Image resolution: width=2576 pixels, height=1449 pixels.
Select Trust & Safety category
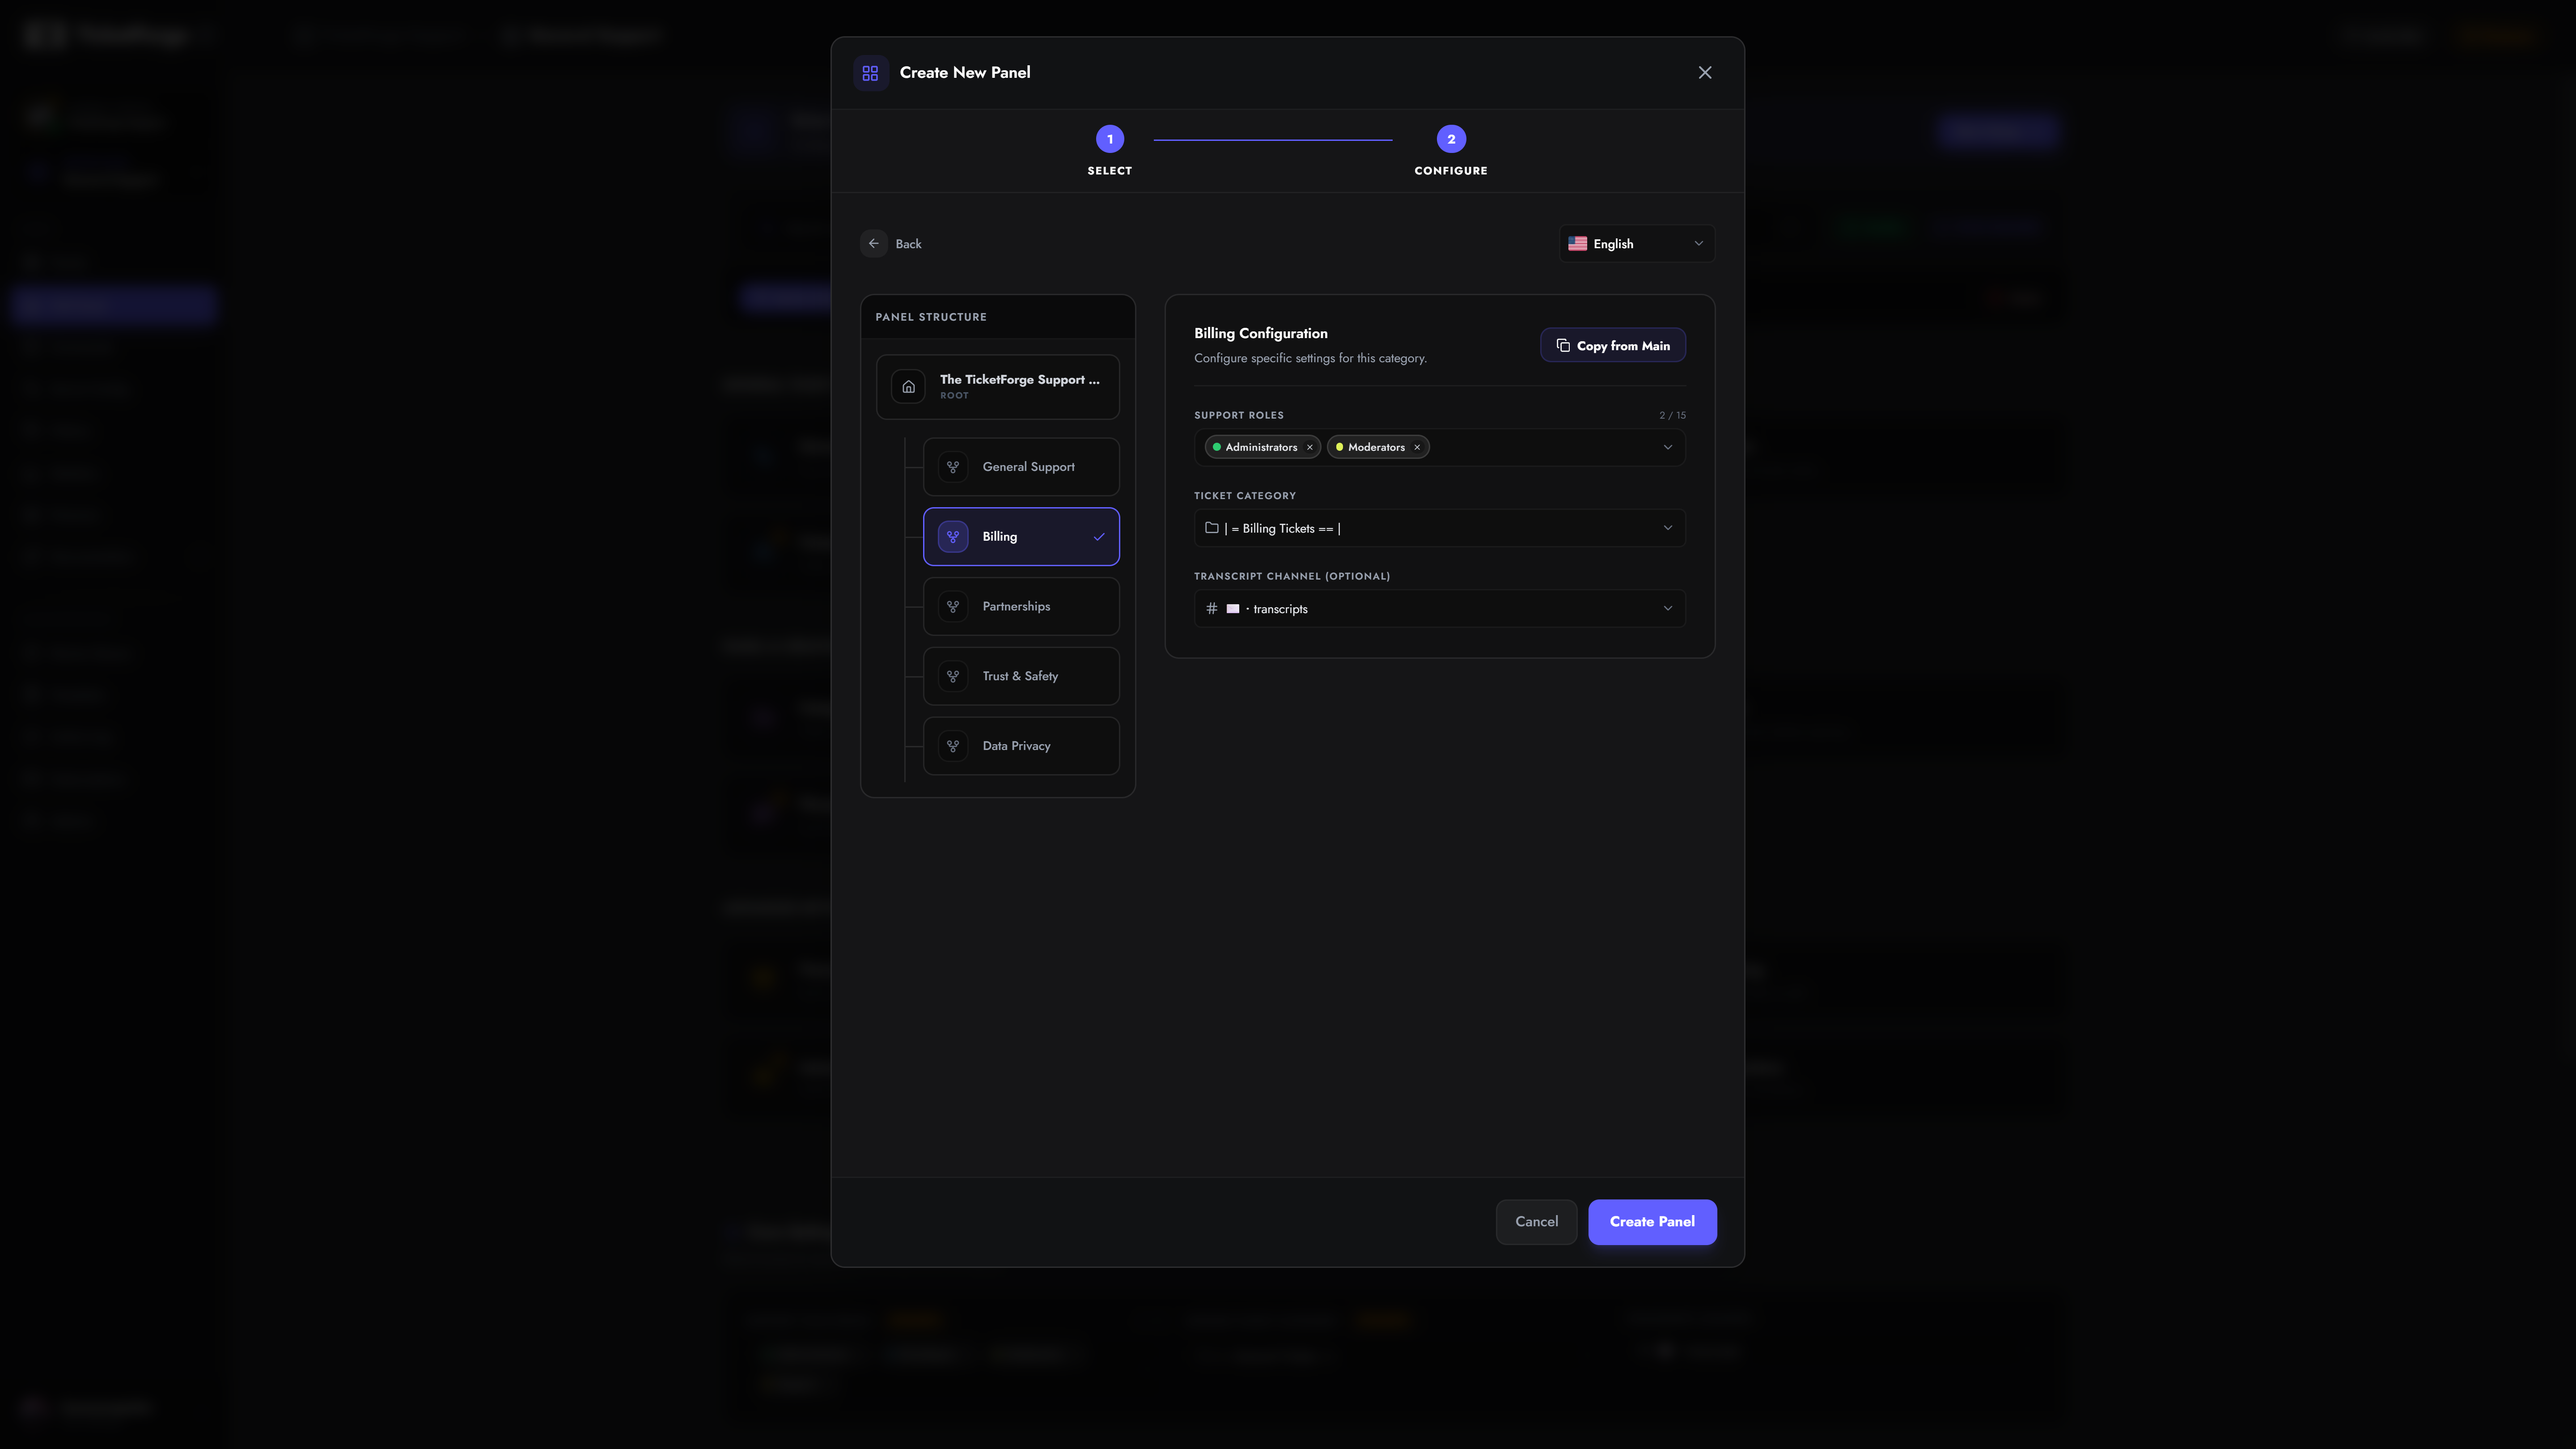pyautogui.click(x=1021, y=676)
